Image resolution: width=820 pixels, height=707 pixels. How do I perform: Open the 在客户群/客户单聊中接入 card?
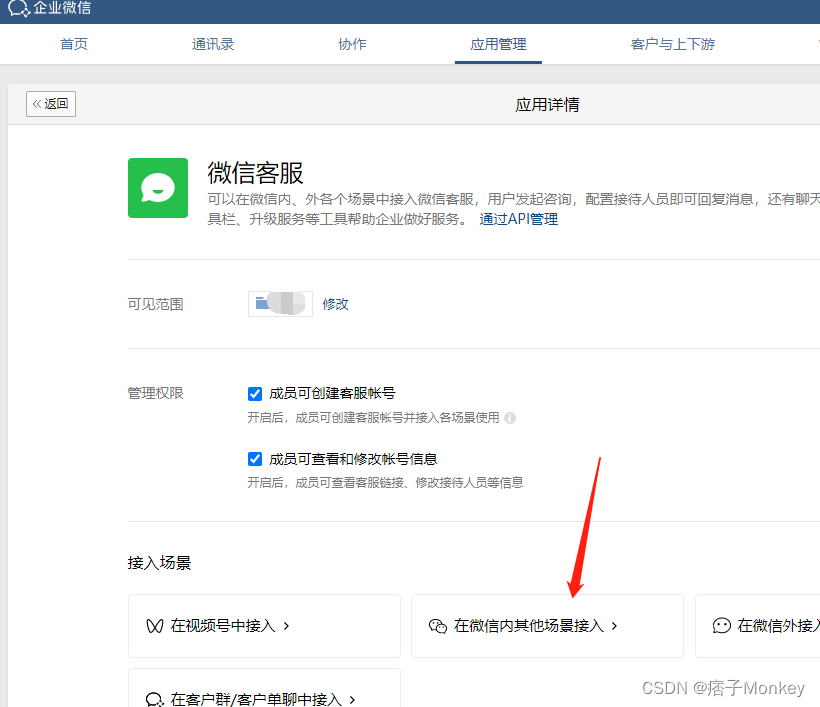click(x=264, y=690)
